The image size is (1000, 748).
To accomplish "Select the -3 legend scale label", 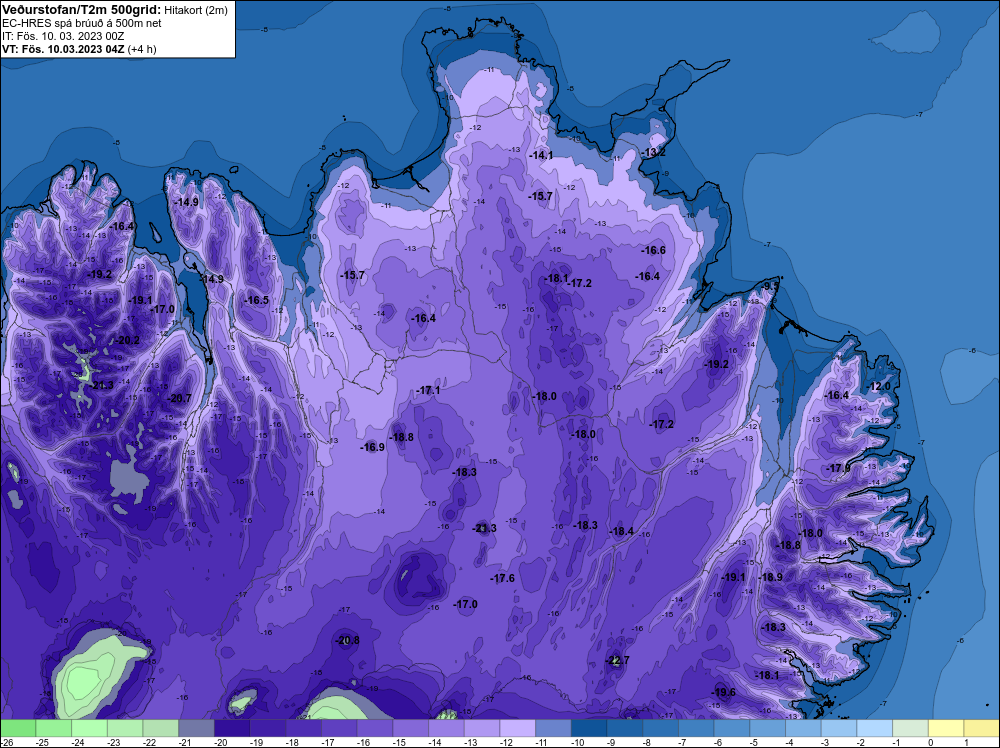I will click(827, 742).
